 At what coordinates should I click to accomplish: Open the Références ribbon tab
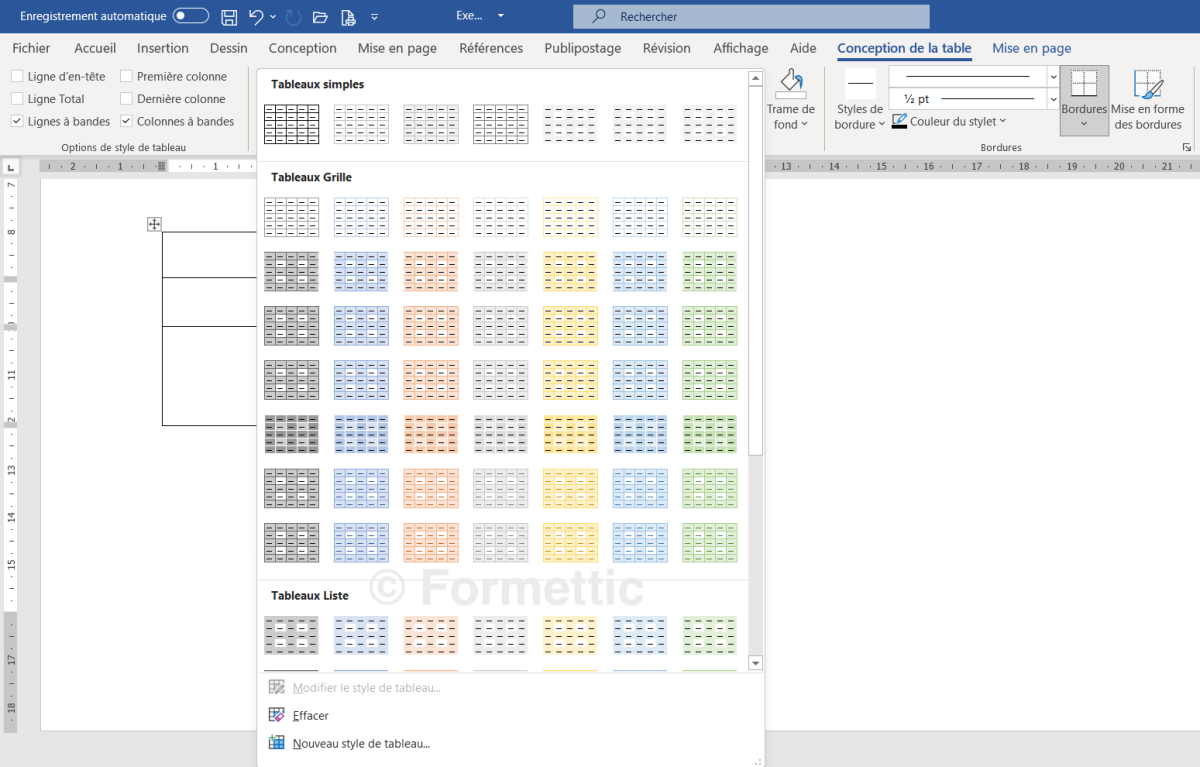click(491, 48)
